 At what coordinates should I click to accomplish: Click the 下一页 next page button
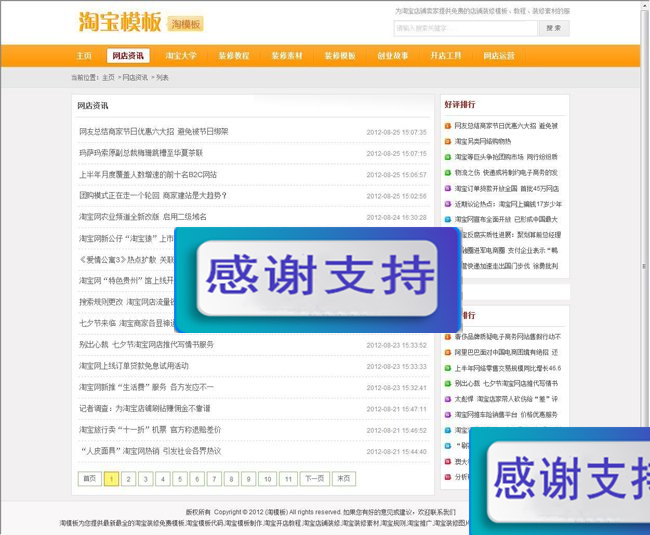pos(315,479)
